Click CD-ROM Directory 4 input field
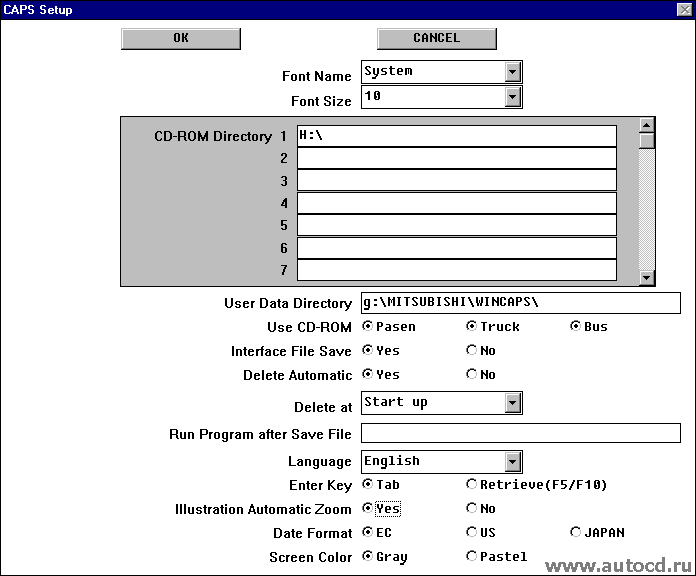The image size is (696, 576). 457,203
